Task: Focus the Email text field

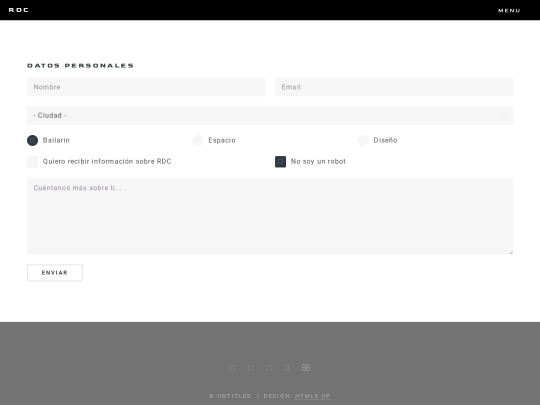Action: 394,87
